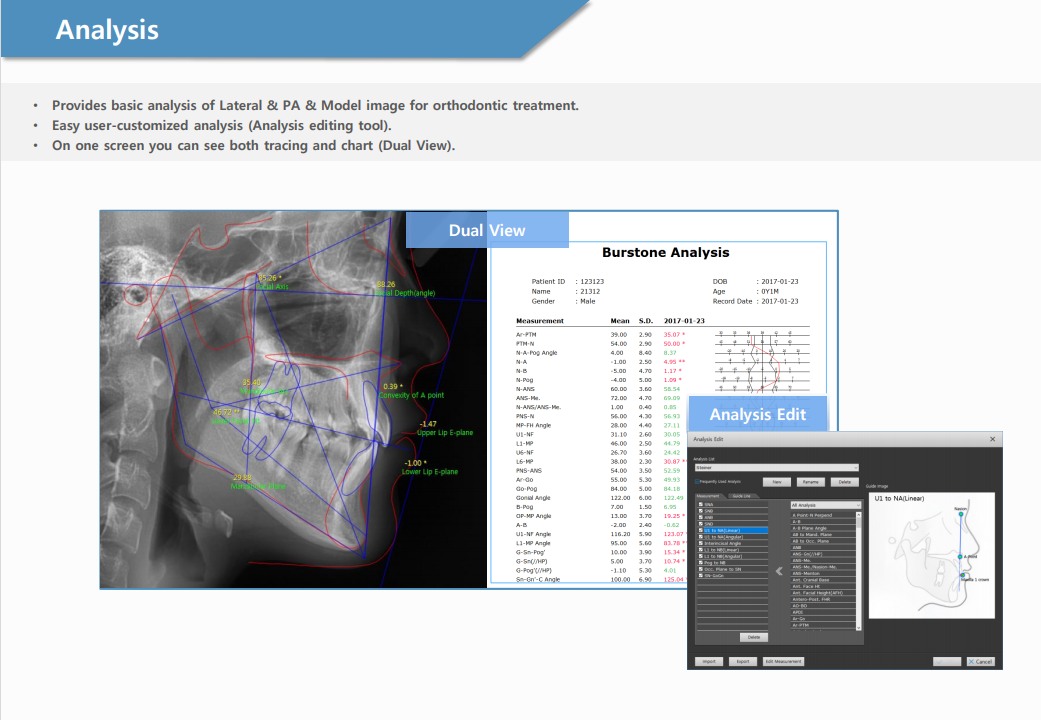Click the N-A-Pog Angle row in Burstone chart

click(600, 353)
